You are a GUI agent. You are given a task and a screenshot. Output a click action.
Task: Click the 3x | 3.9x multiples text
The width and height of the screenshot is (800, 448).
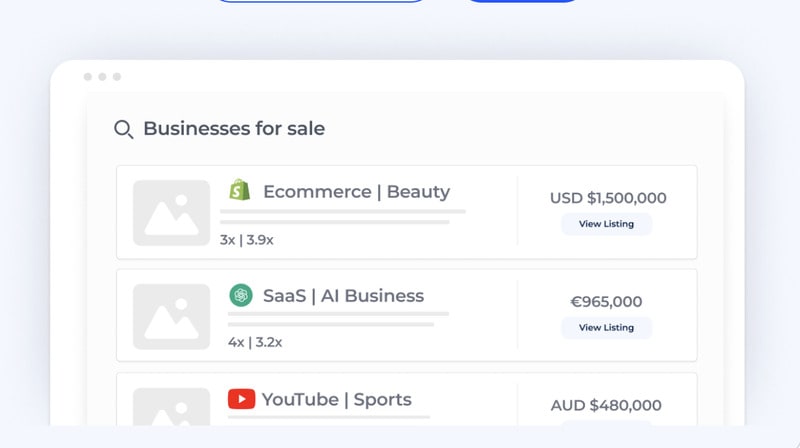coord(247,239)
